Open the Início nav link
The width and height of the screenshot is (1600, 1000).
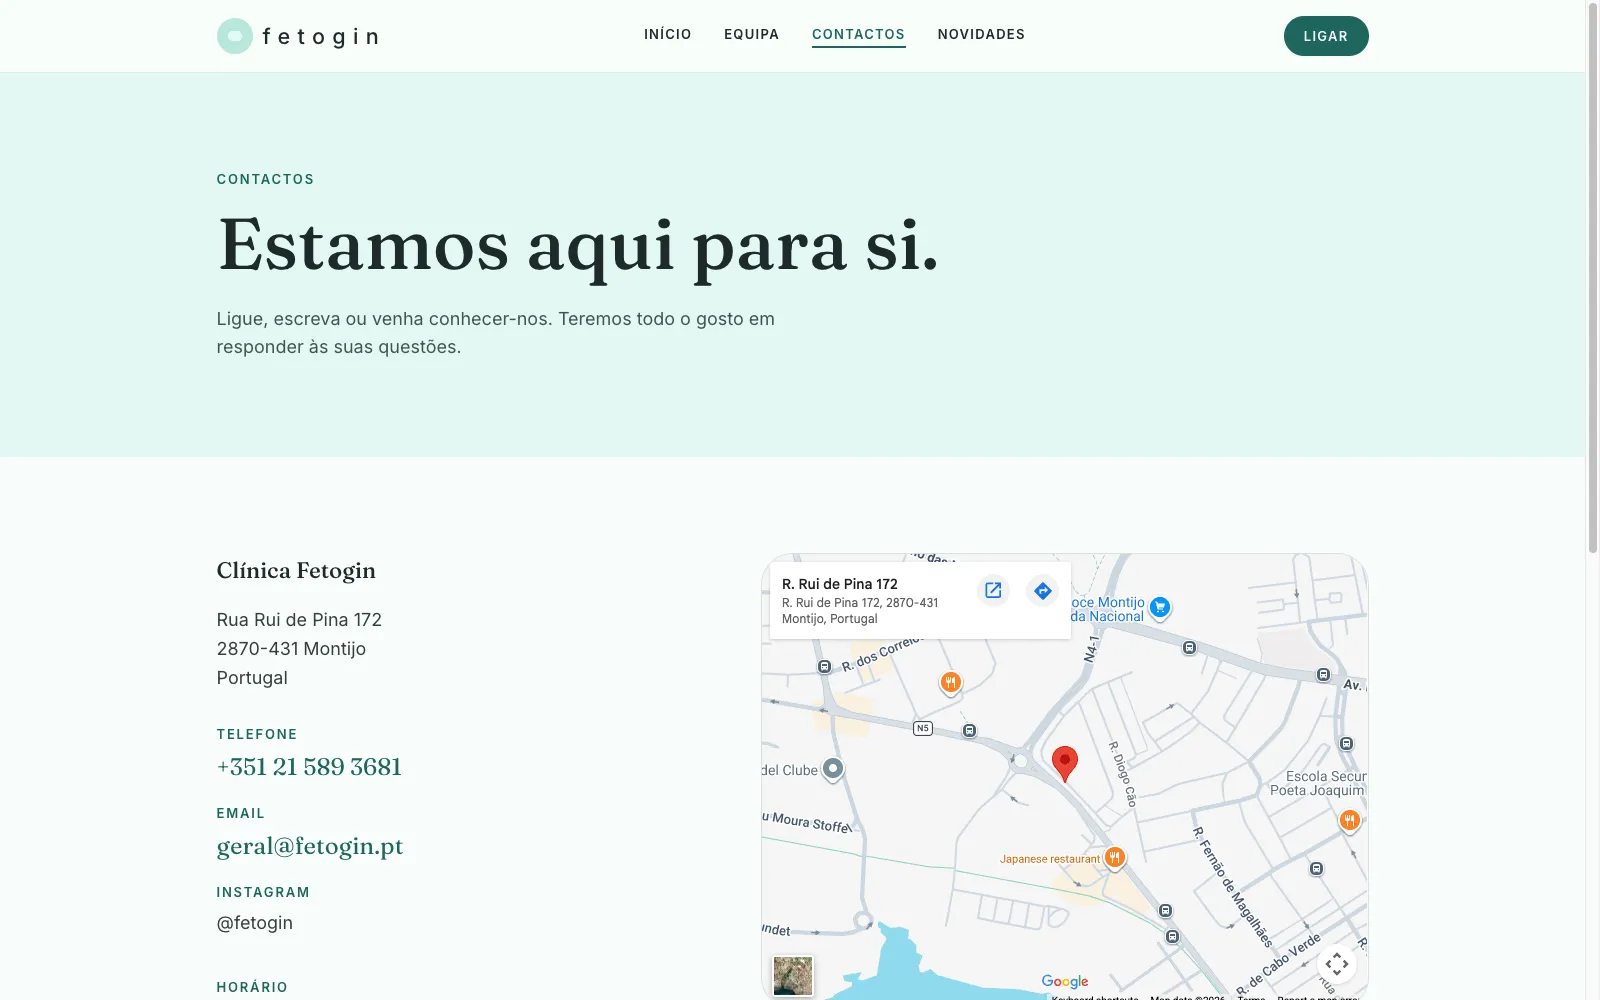[x=668, y=34]
